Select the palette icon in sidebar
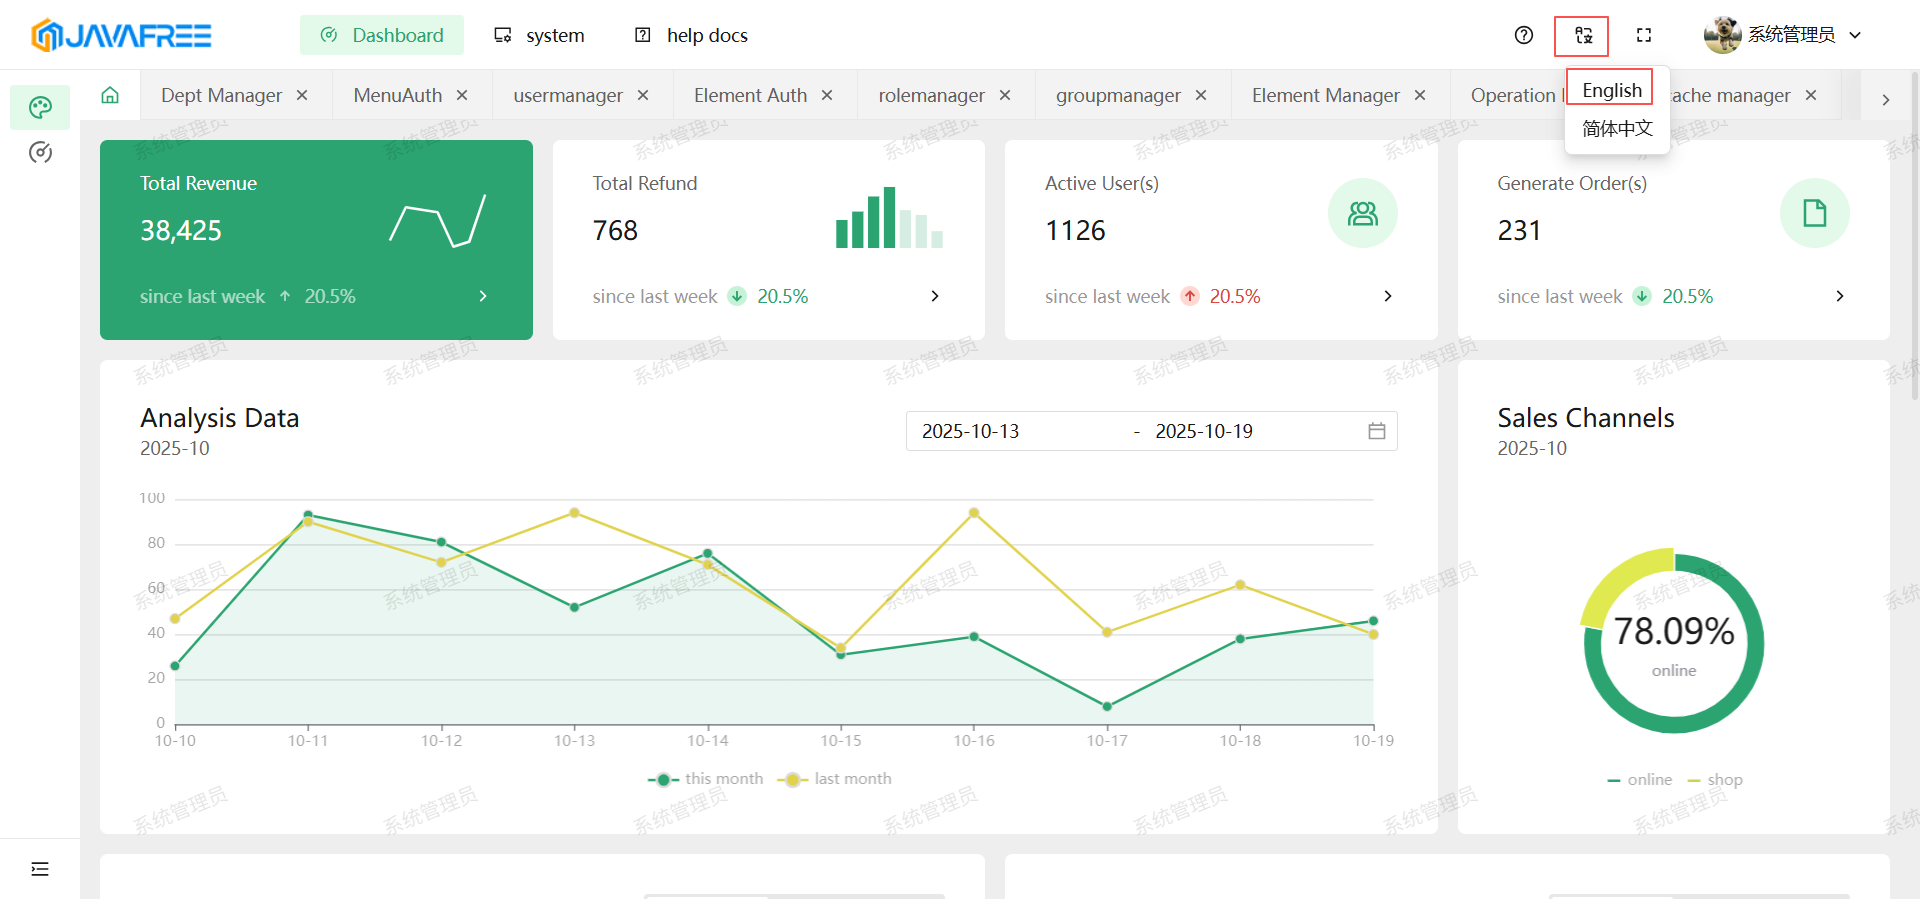 click(x=40, y=107)
